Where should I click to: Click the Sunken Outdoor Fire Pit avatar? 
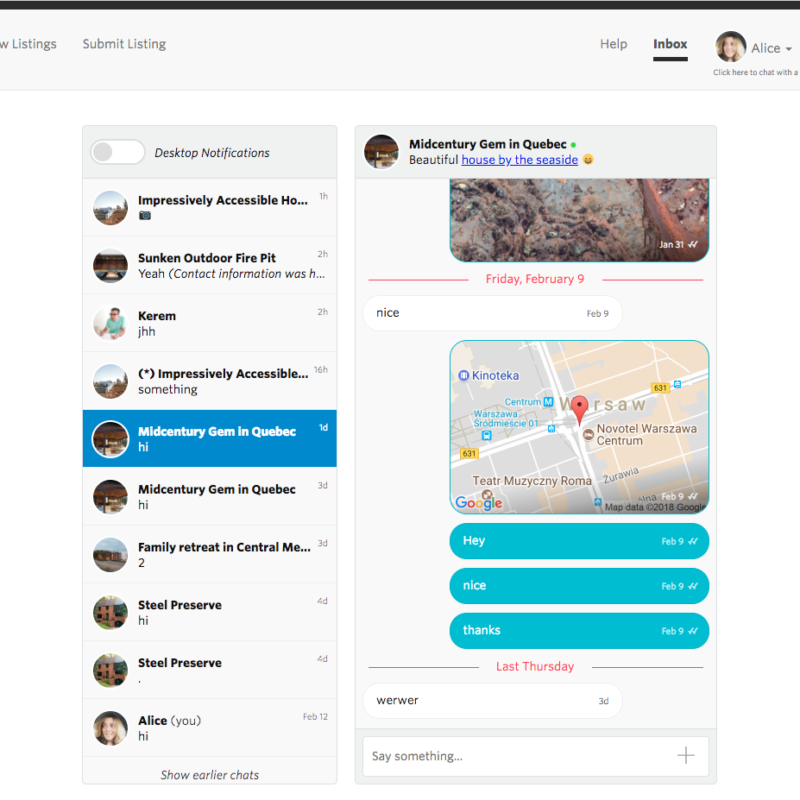(110, 265)
